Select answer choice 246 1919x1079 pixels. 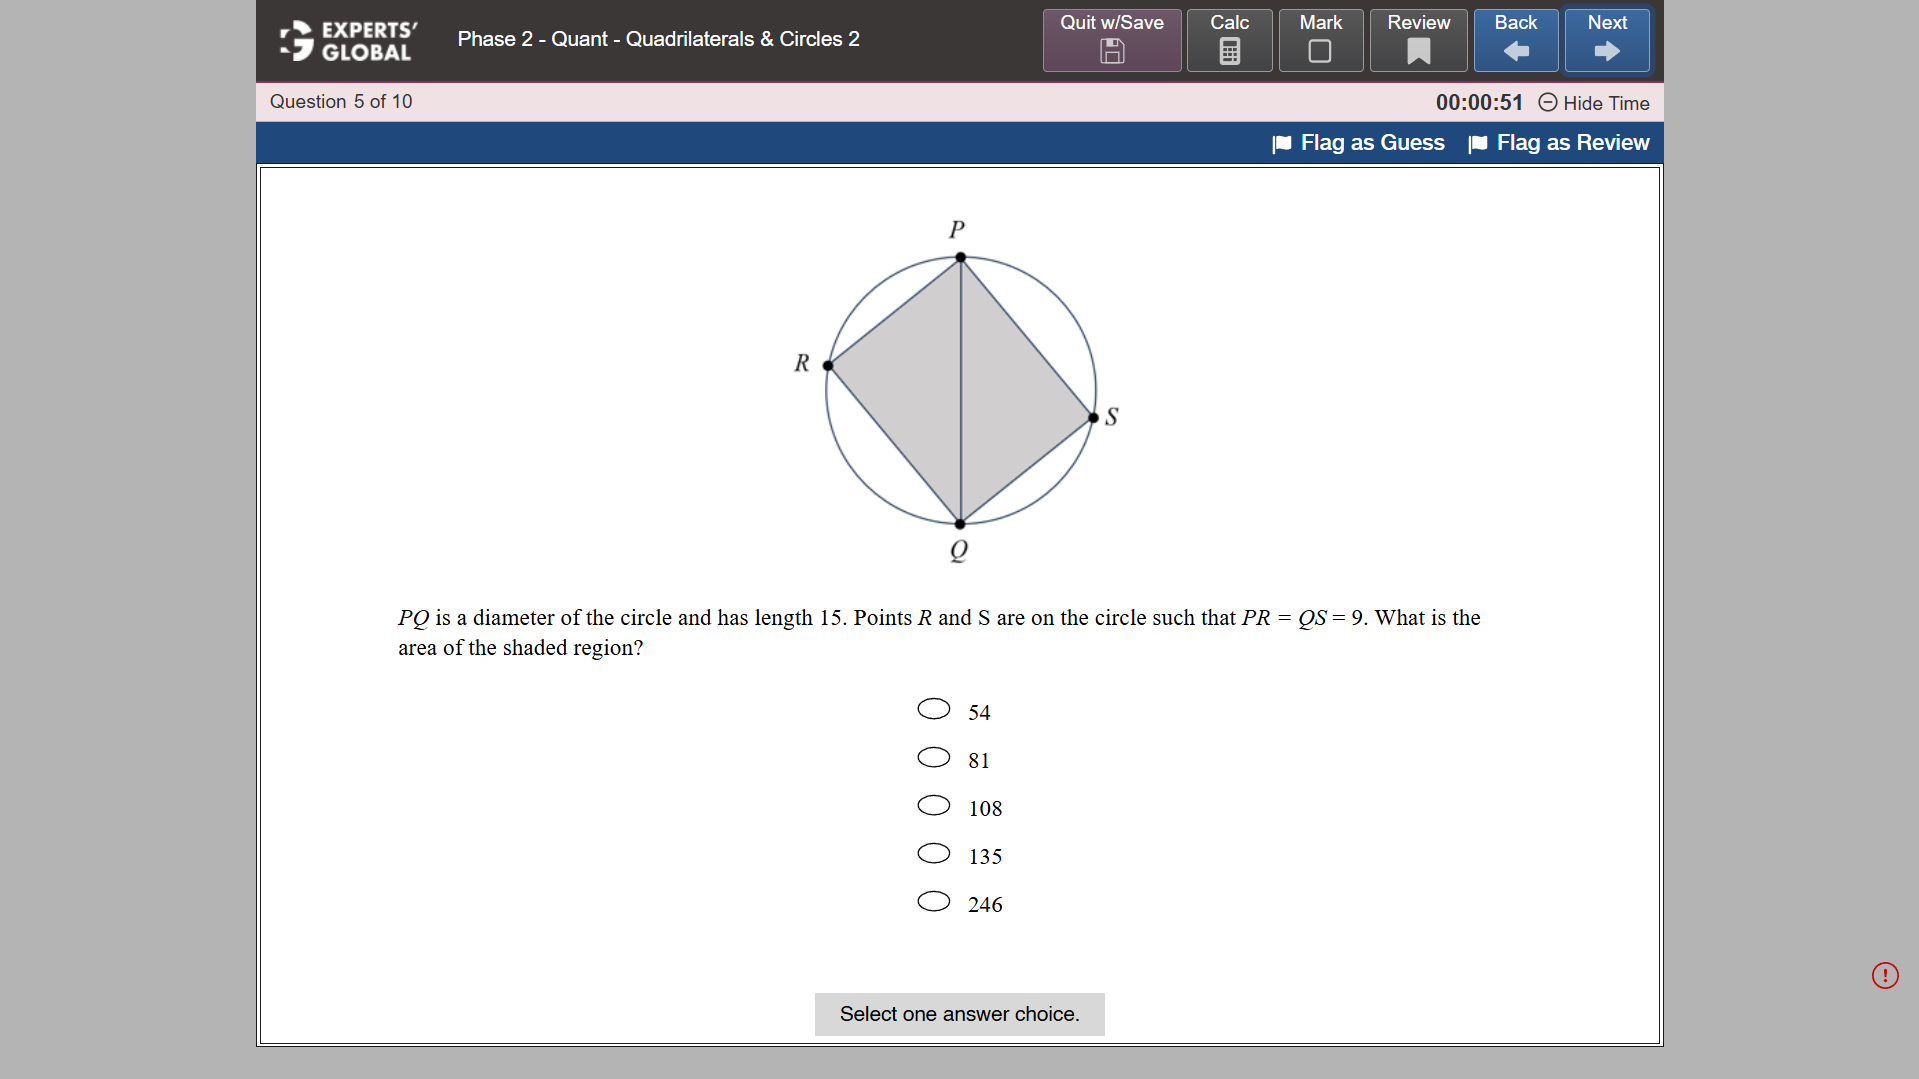(933, 901)
